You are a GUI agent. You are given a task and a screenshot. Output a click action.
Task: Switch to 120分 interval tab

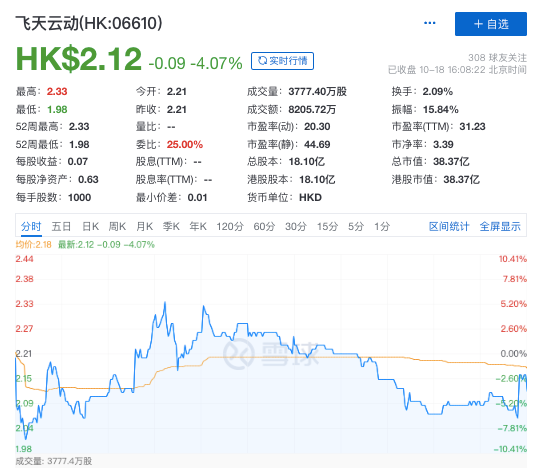230,226
